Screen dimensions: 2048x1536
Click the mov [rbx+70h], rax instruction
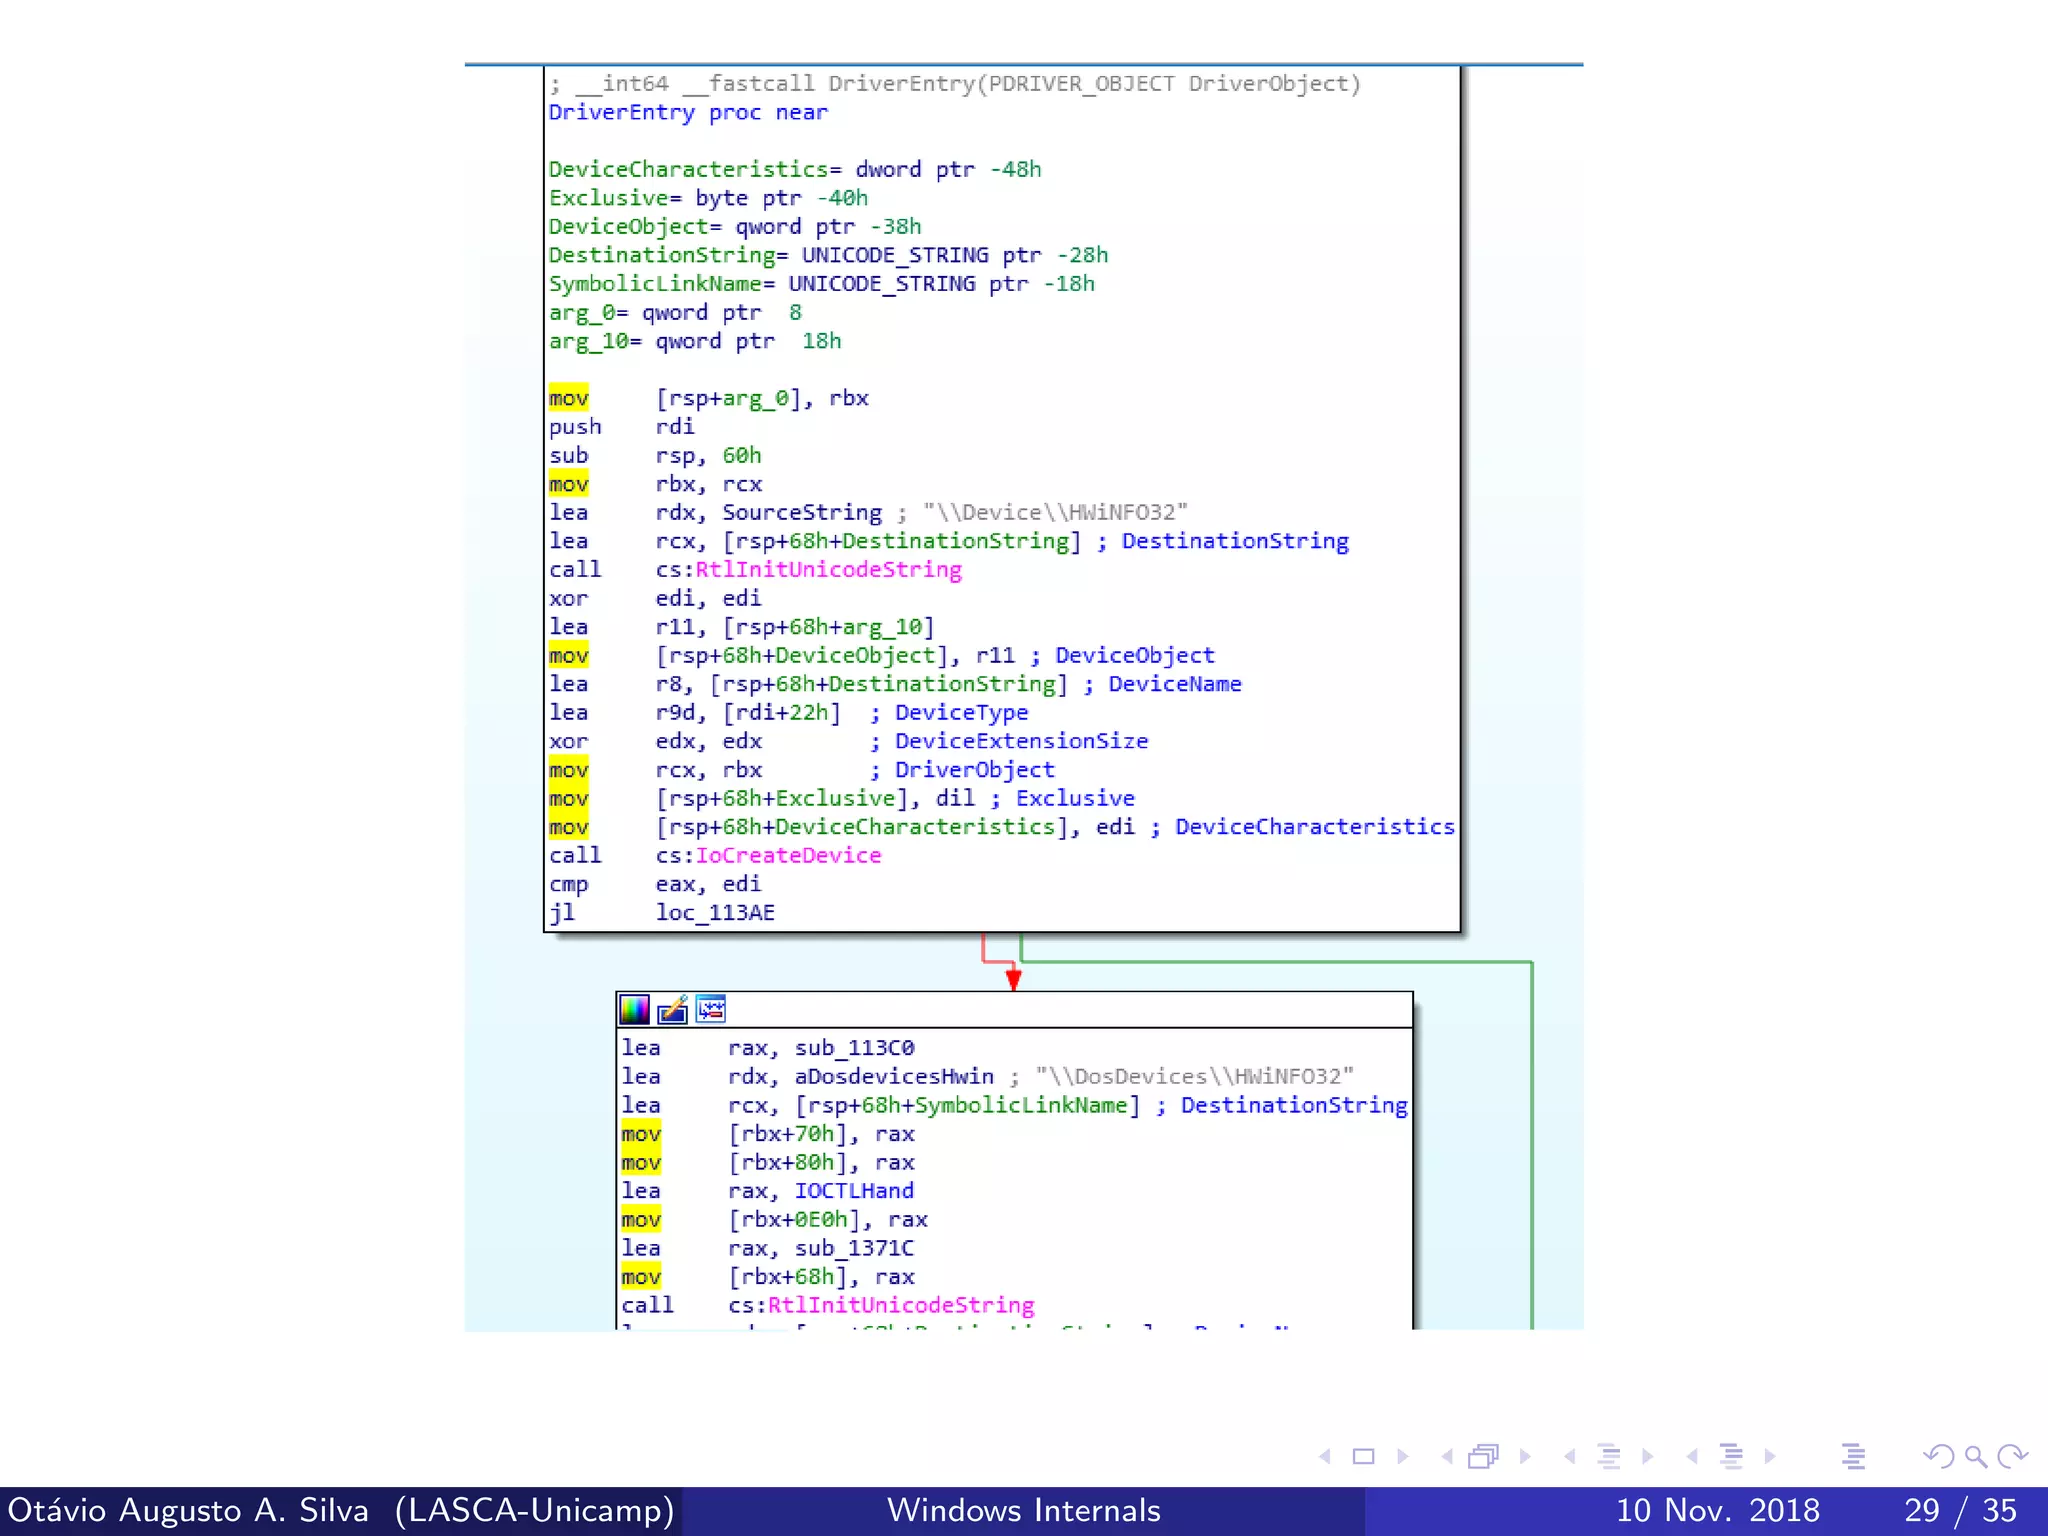768,1134
